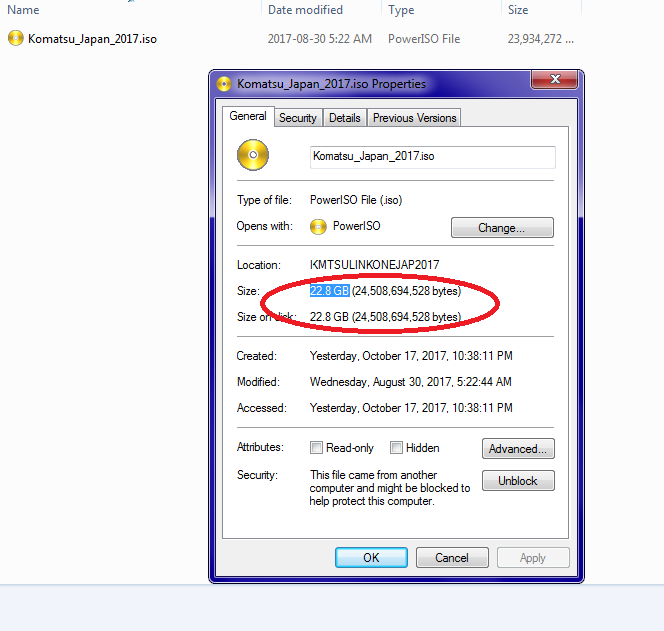This screenshot has width=664, height=631.
Task: Sort by the Name column header
Action: tap(23, 10)
